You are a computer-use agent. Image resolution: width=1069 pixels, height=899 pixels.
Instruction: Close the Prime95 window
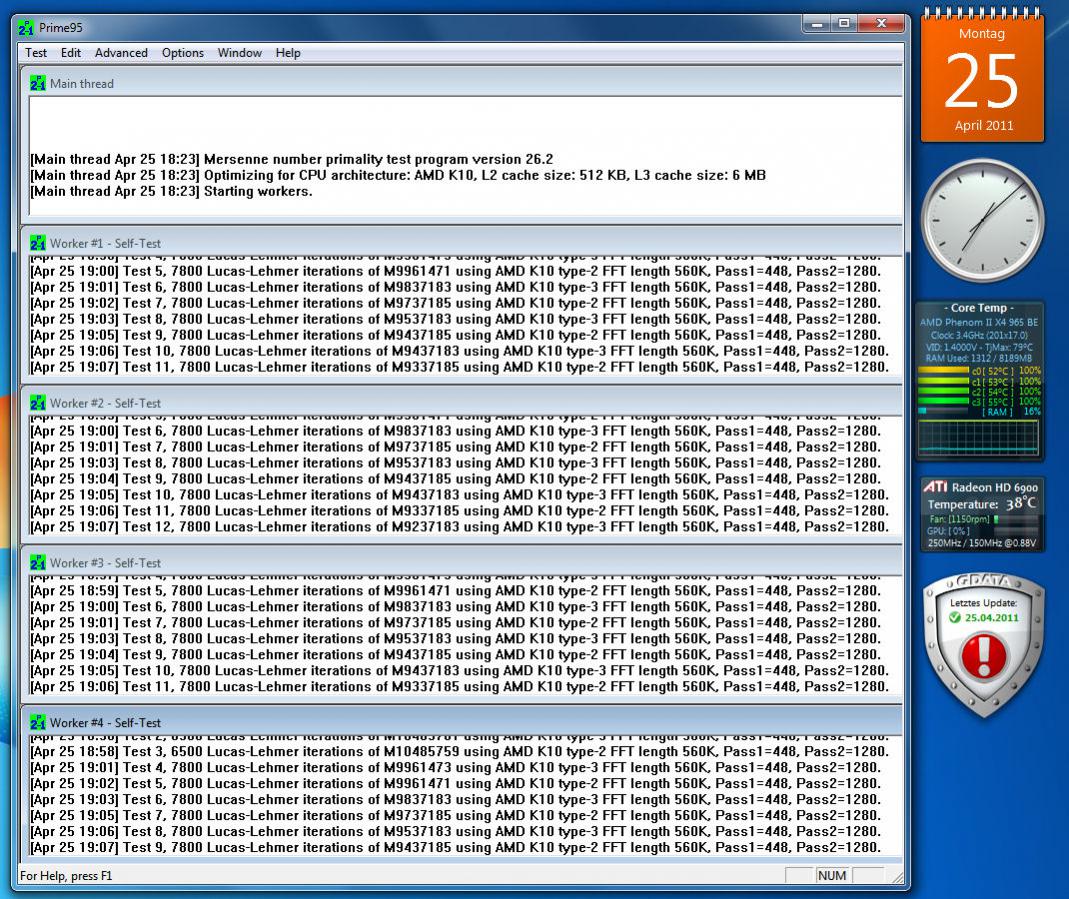pyautogui.click(x=881, y=24)
